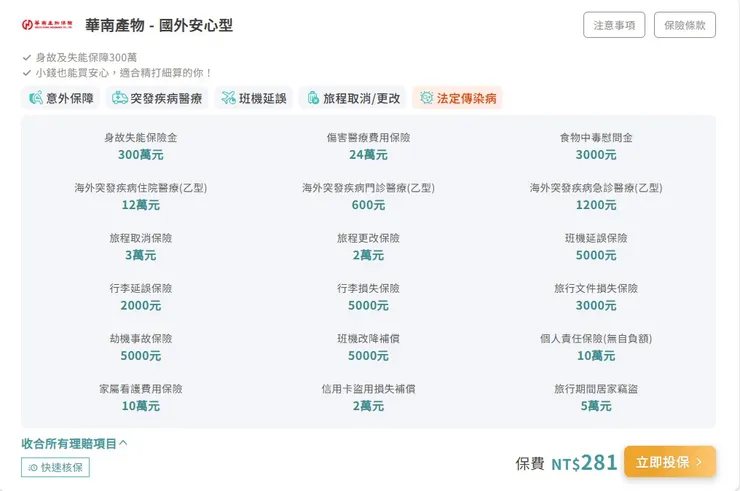Click the clock icon in 快速核保
The width and height of the screenshot is (740, 491).
tap(33, 467)
